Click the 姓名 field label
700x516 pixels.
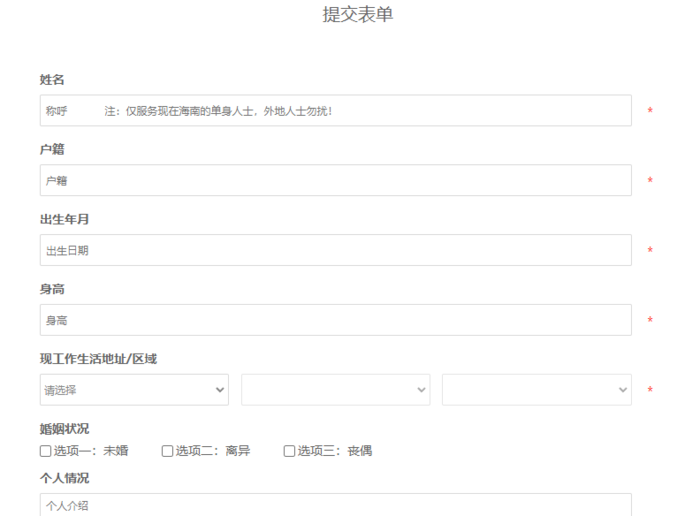click(52, 80)
